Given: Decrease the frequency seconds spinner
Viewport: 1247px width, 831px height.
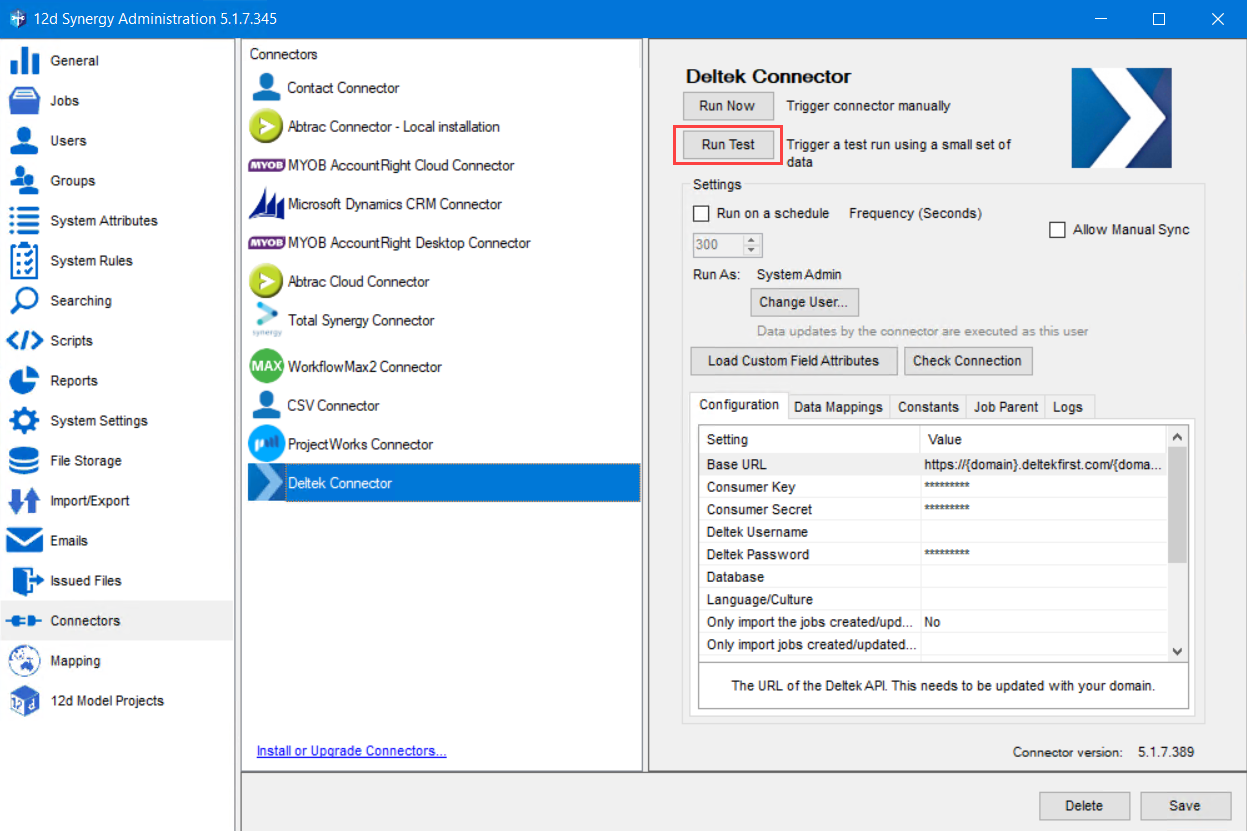Looking at the screenshot, I should (x=752, y=250).
